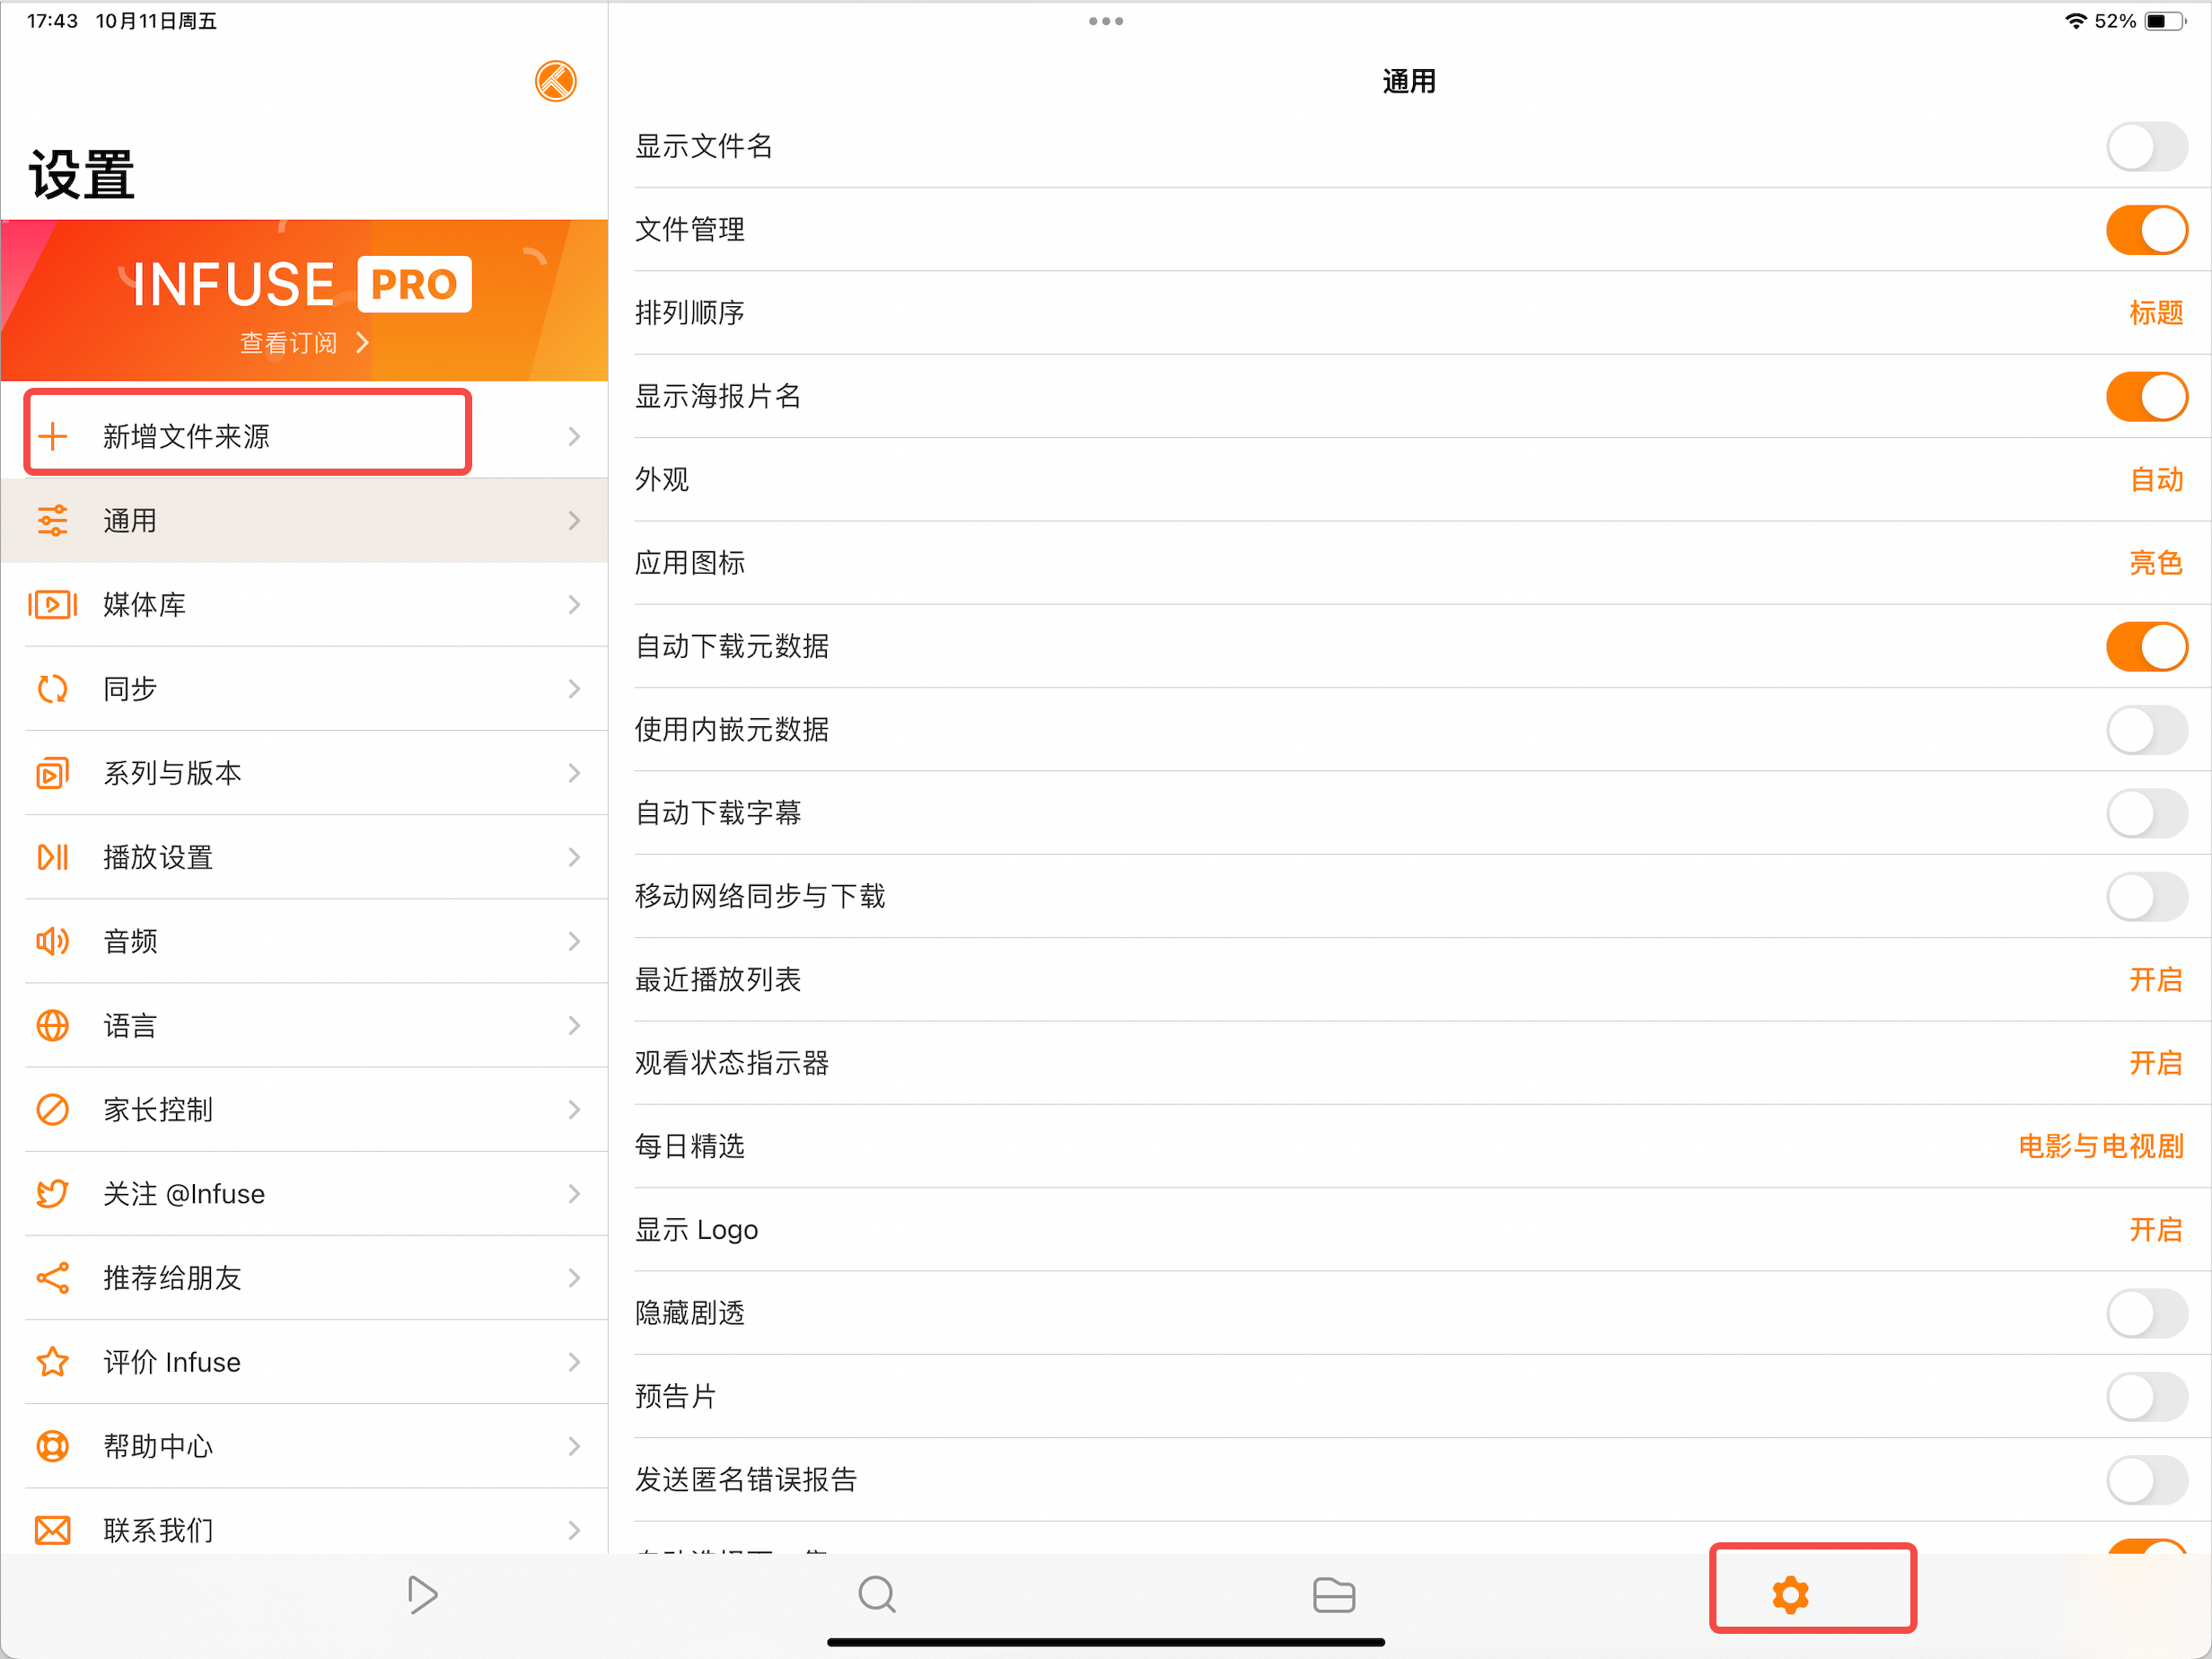The image size is (2212, 1659).
Task: Click the prohibition icon beside 家长控制
Action: coord(52,1109)
